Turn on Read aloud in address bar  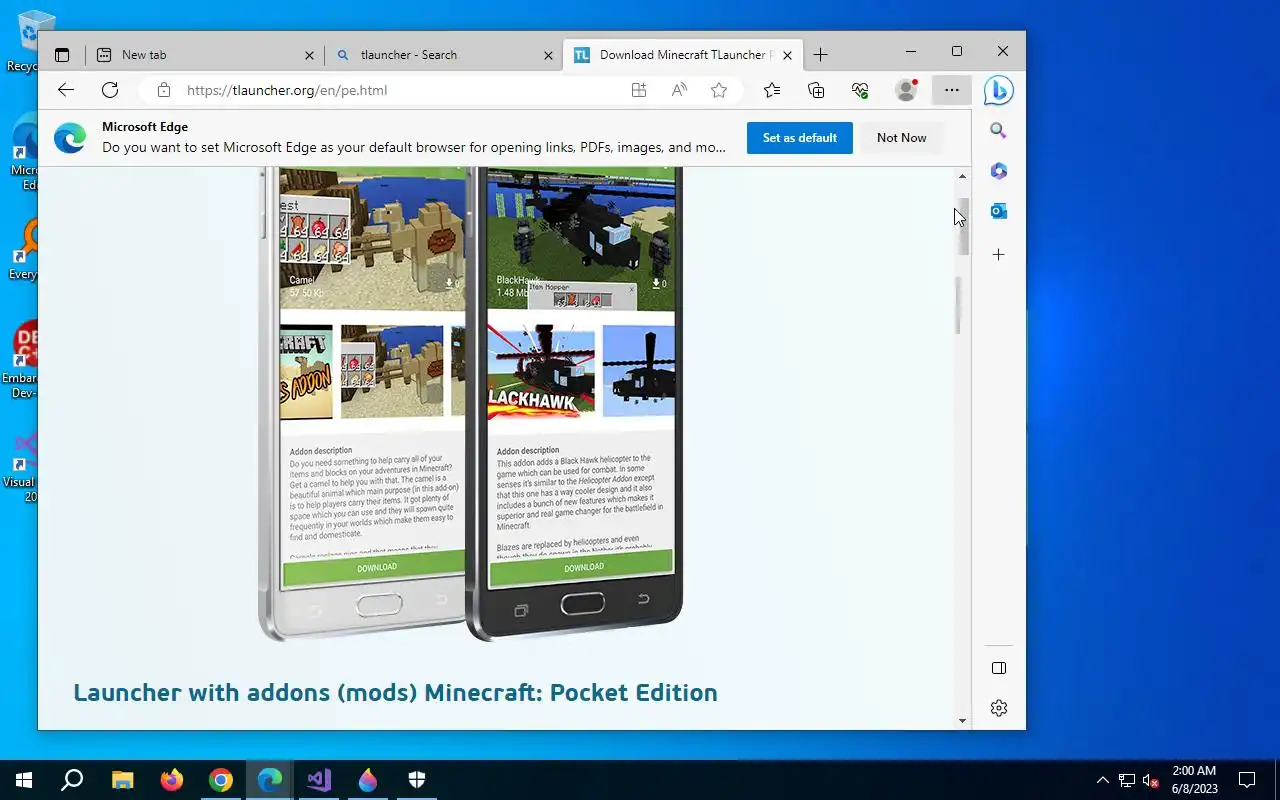click(679, 90)
